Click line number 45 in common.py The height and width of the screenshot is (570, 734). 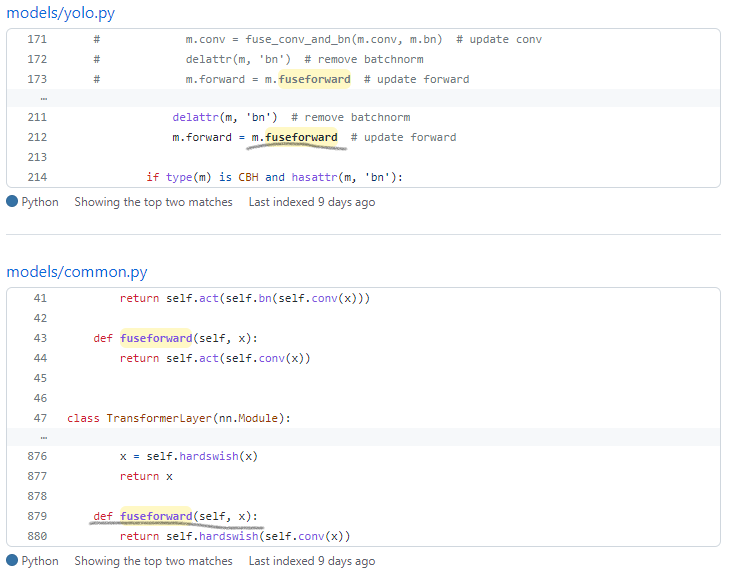coord(40,378)
